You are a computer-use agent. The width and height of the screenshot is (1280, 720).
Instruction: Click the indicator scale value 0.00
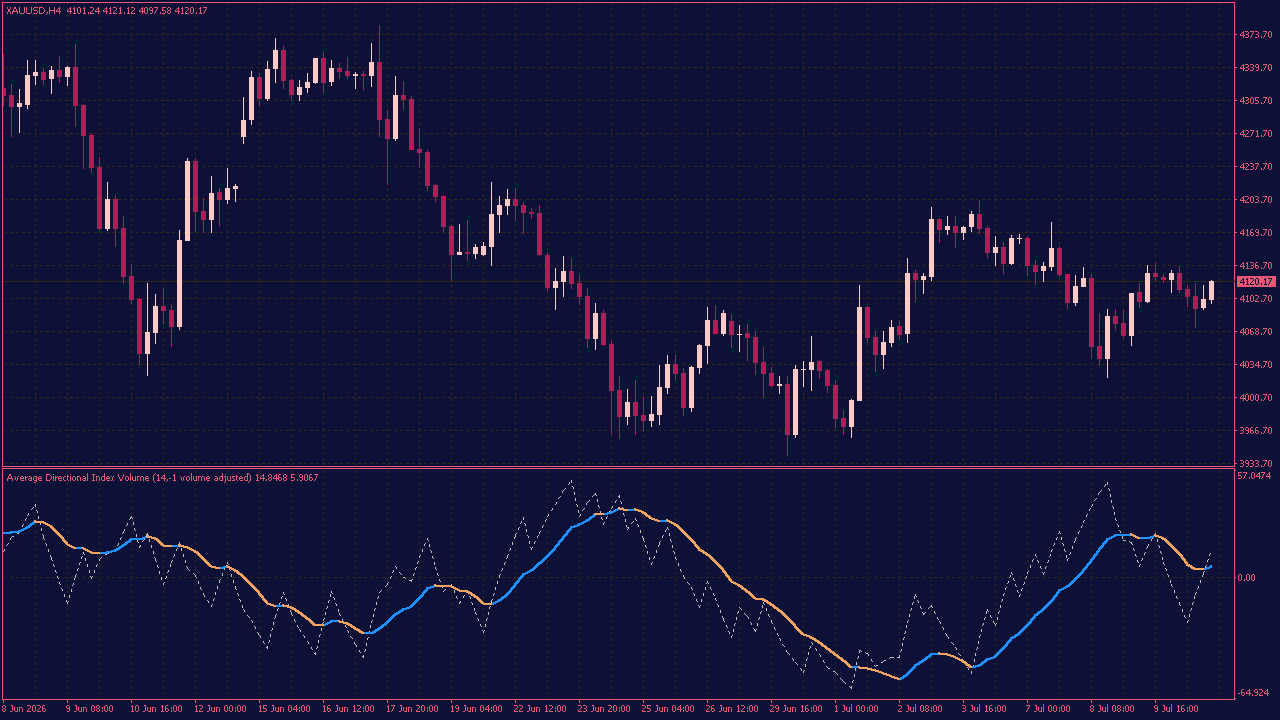(x=1247, y=578)
